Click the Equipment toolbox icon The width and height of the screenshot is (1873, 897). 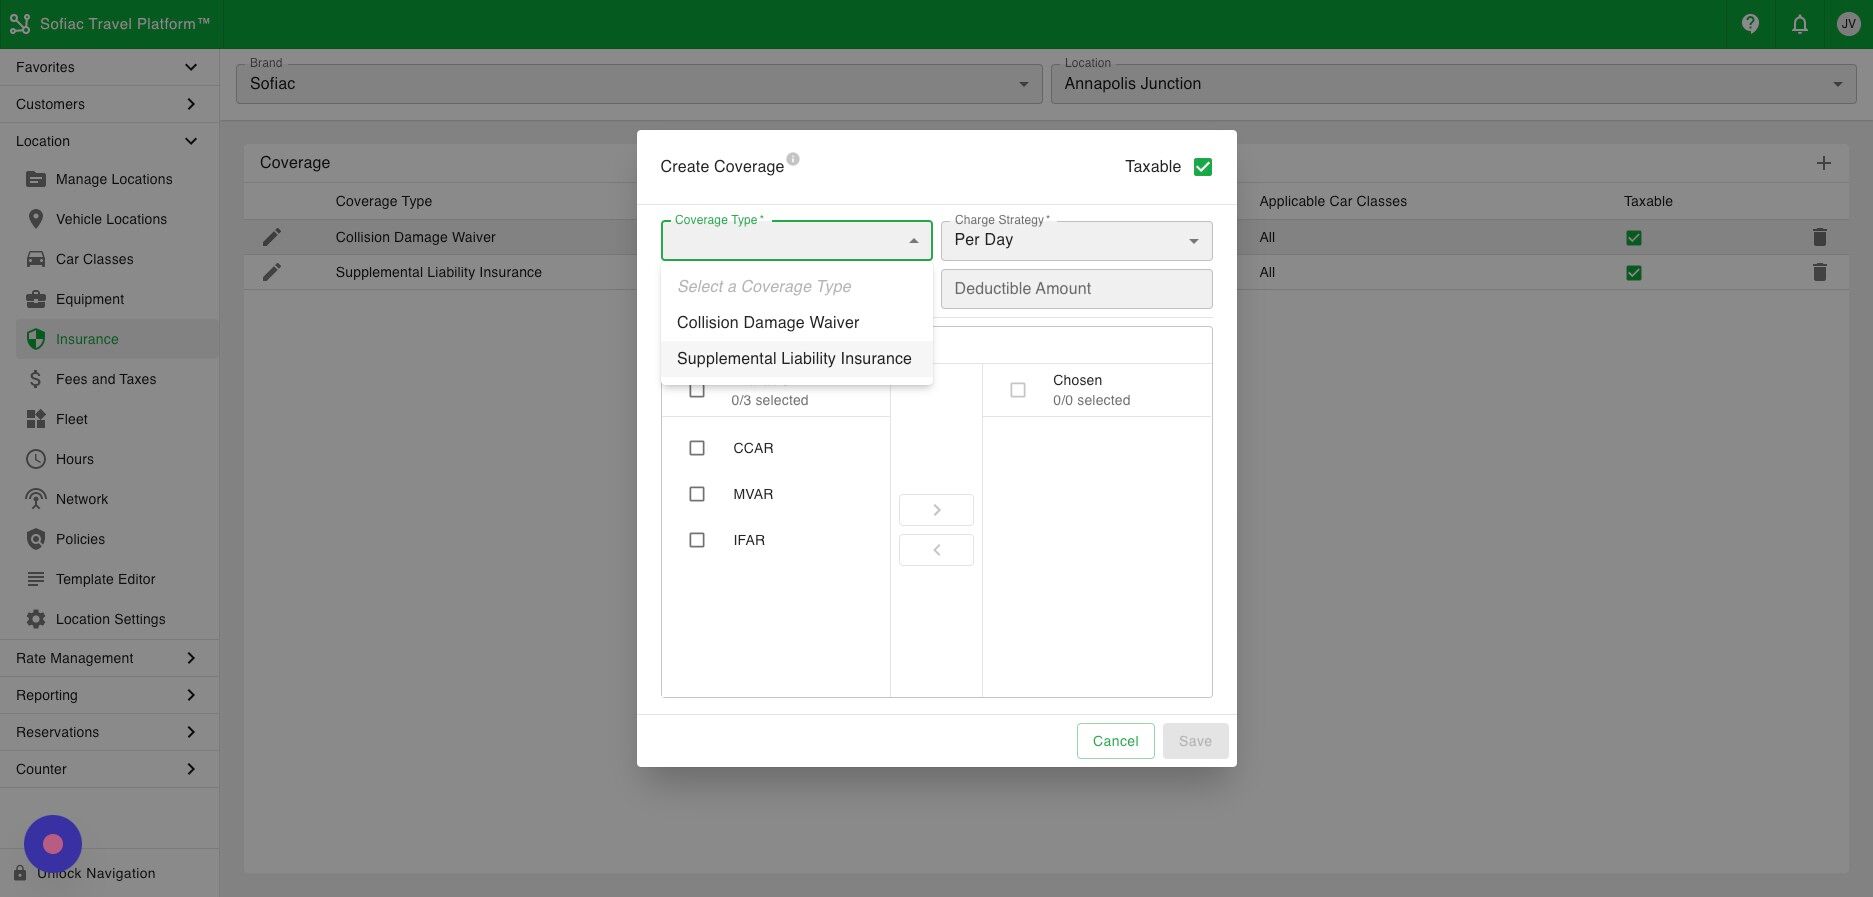pyautogui.click(x=36, y=299)
